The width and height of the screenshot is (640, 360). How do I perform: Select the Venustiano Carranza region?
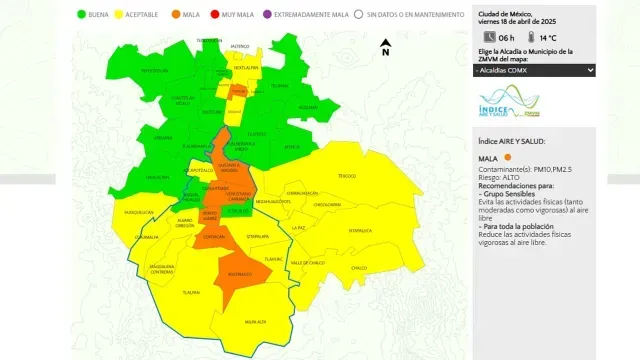239,196
